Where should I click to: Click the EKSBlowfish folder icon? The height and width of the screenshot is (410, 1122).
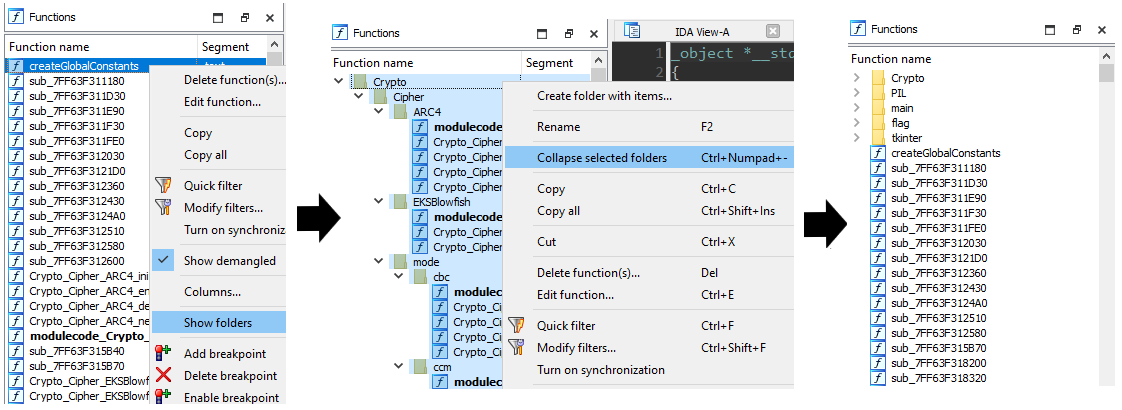(x=401, y=202)
